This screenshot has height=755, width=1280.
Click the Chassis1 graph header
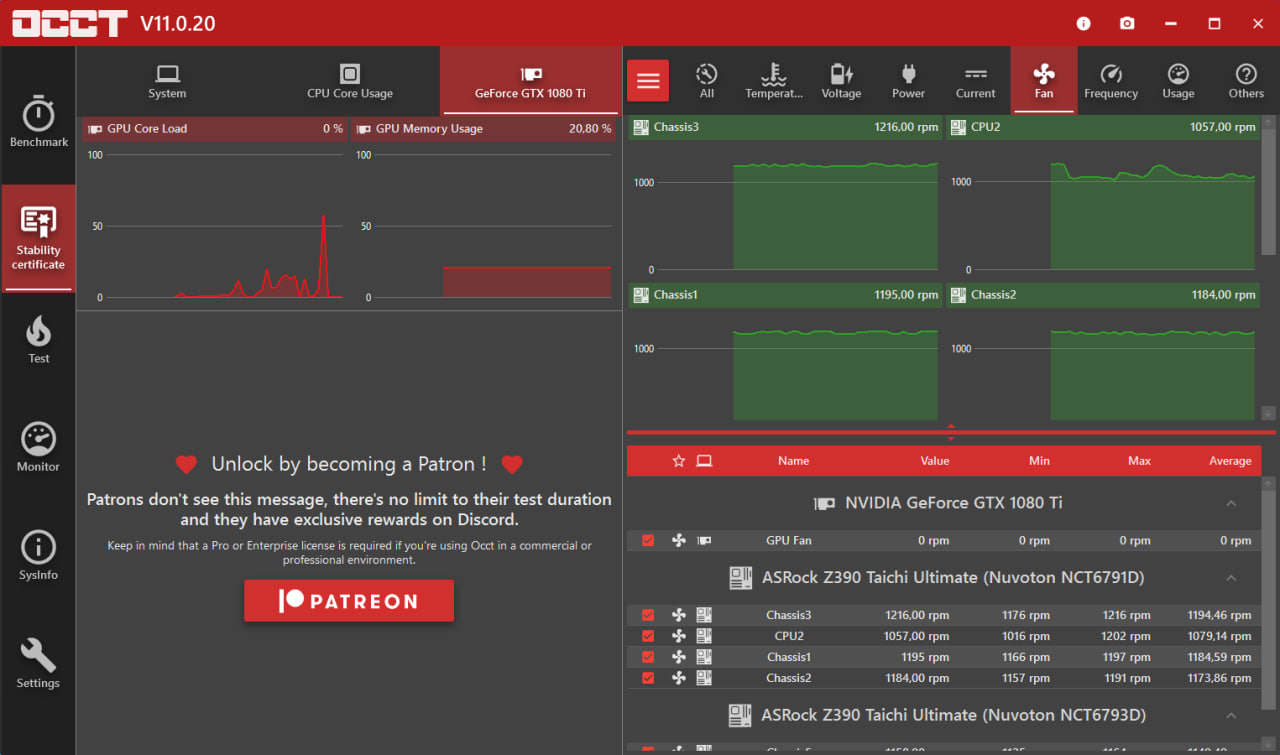pos(786,295)
